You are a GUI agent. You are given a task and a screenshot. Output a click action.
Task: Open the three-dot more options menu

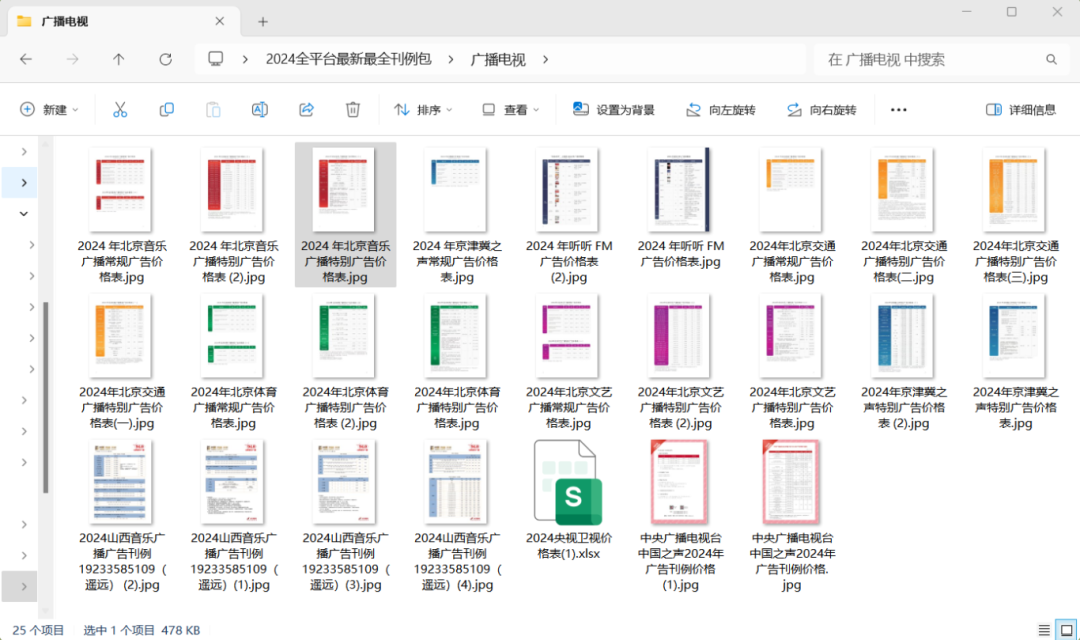[x=898, y=110]
